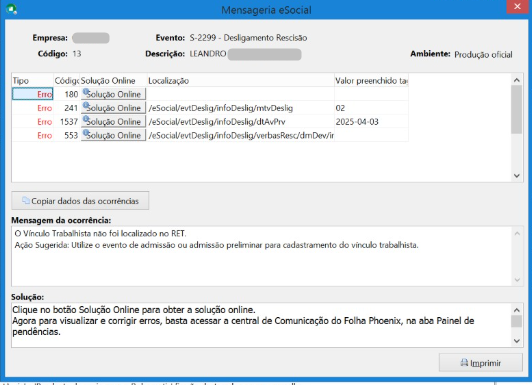Viewport: 532px width, 385px height.
Task: Click the 'Ação Sugerida' message line
Action: [216, 245]
